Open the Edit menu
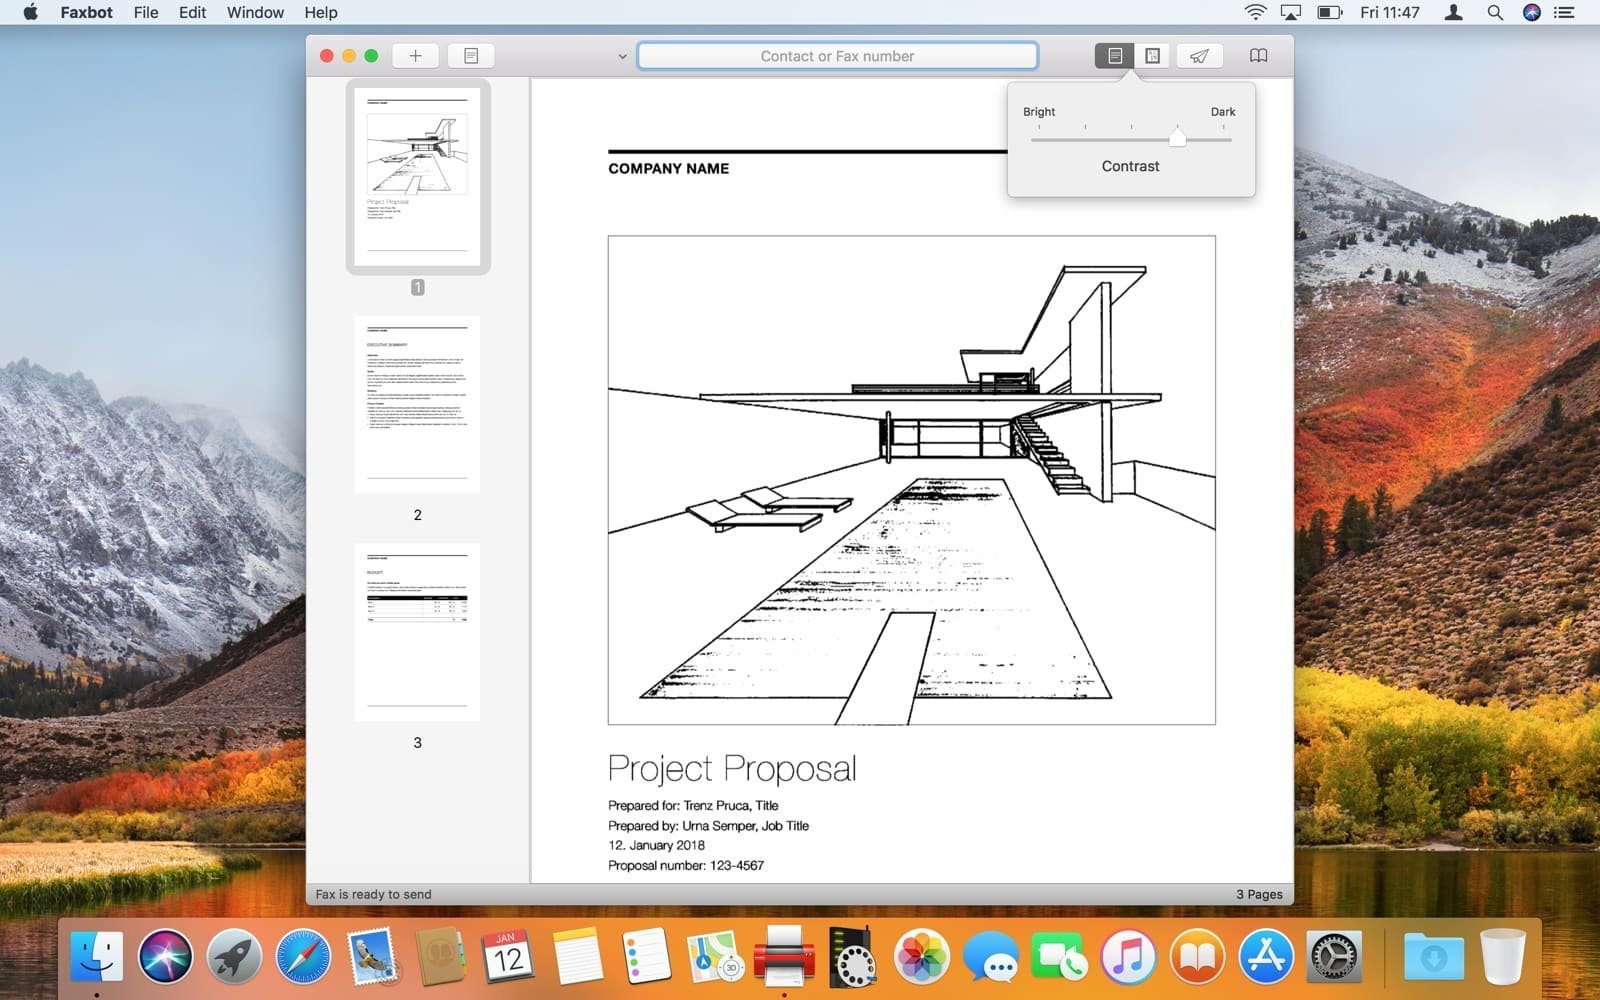Screen dimensions: 1600x1000 click(192, 12)
